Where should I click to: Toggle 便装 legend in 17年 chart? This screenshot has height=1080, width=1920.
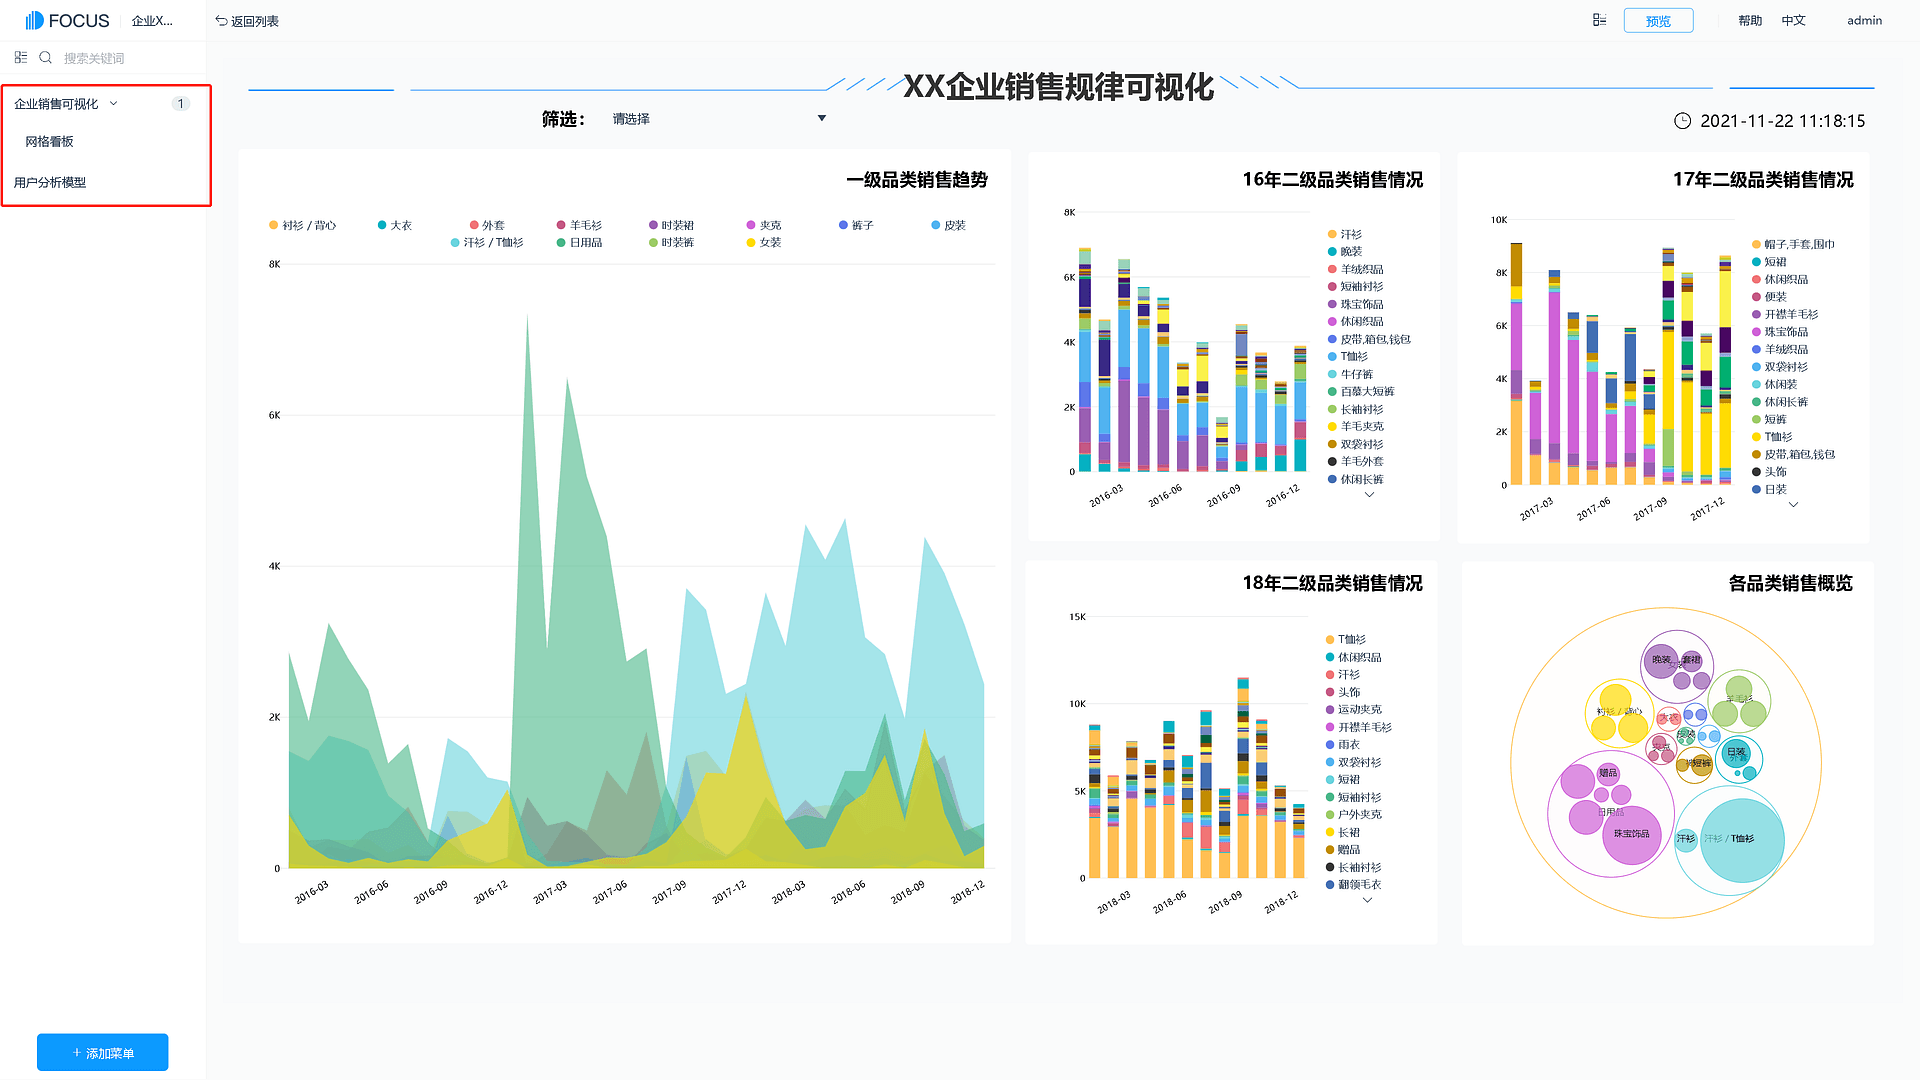pos(1769,297)
